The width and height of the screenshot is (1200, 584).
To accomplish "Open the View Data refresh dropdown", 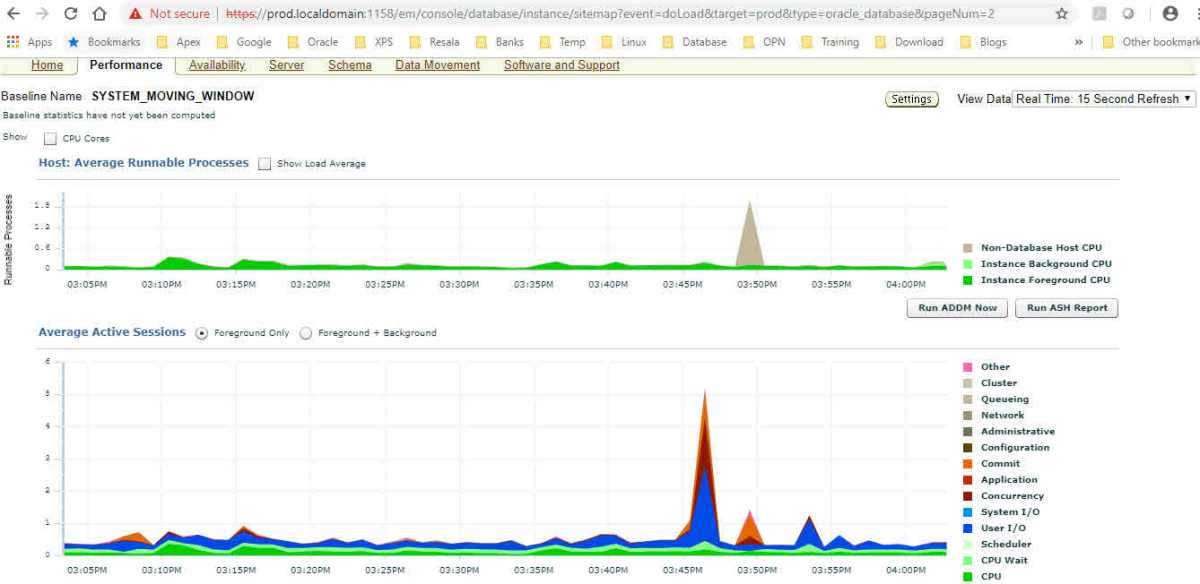I will coord(1104,99).
